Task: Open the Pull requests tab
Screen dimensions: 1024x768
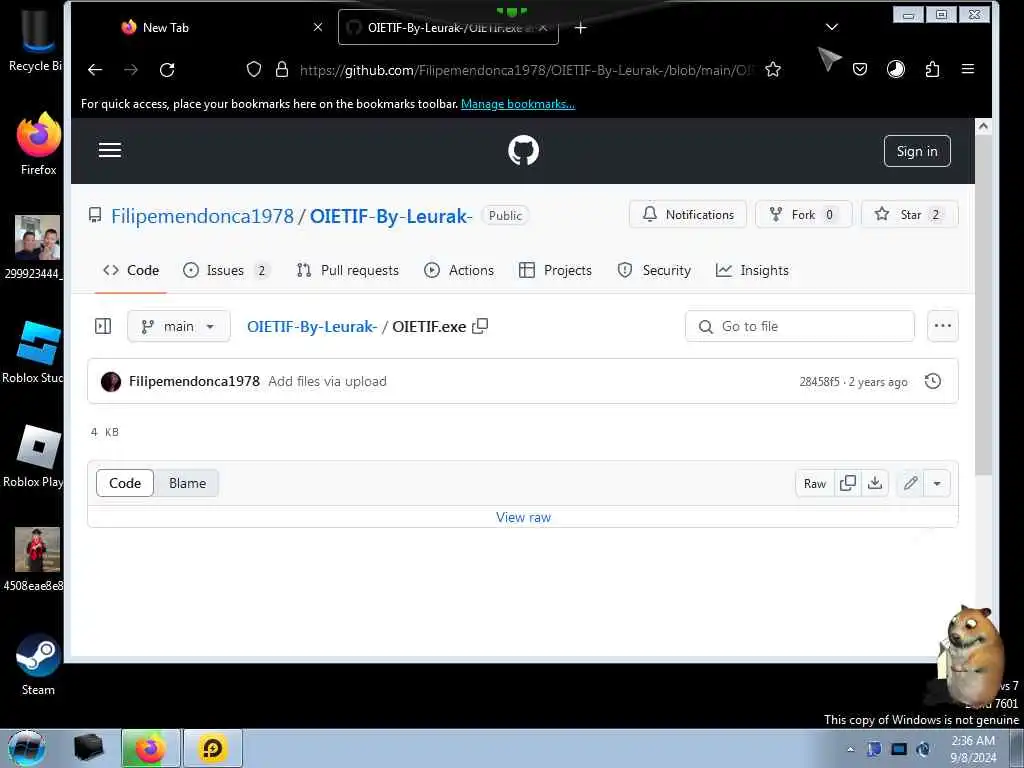Action: coord(347,270)
